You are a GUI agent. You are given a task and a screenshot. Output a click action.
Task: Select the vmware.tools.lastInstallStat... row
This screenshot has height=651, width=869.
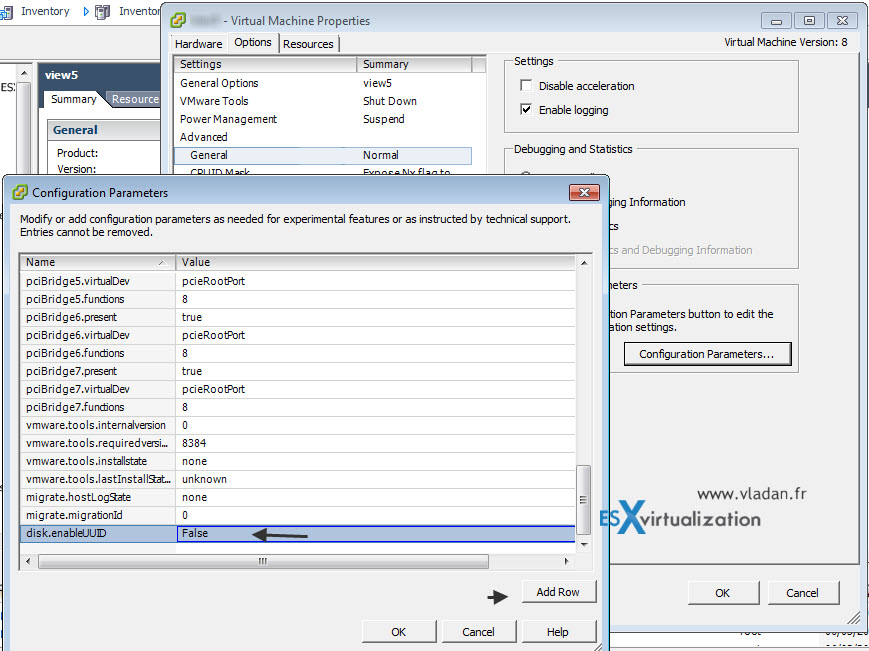pos(298,479)
